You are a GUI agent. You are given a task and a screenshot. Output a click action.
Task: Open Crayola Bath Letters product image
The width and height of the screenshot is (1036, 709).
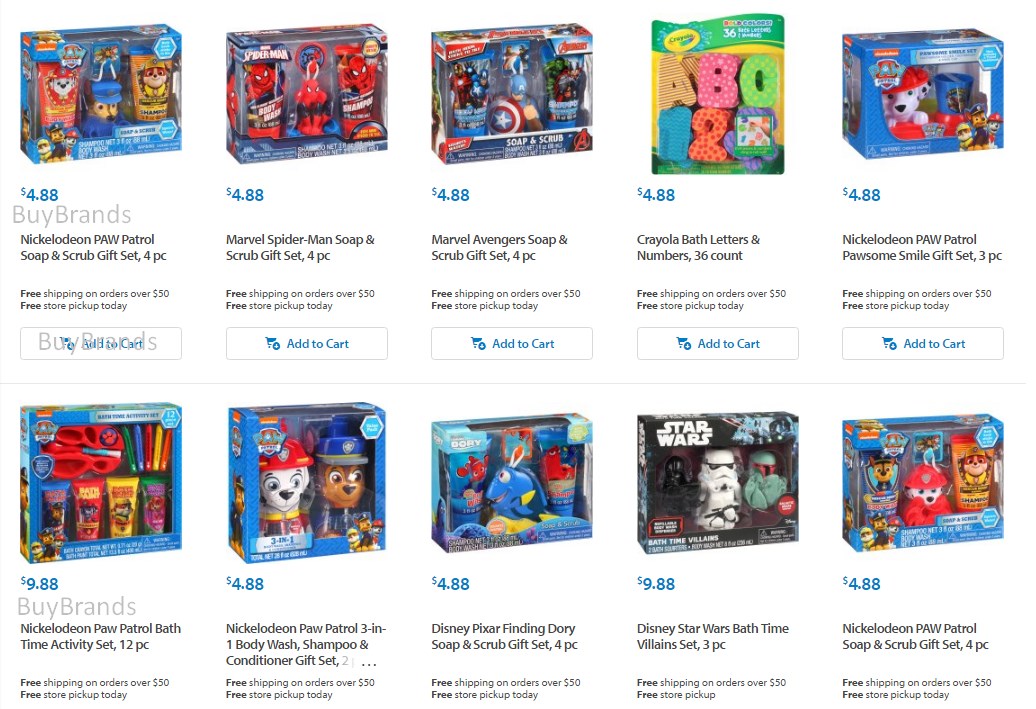pyautogui.click(x=718, y=94)
